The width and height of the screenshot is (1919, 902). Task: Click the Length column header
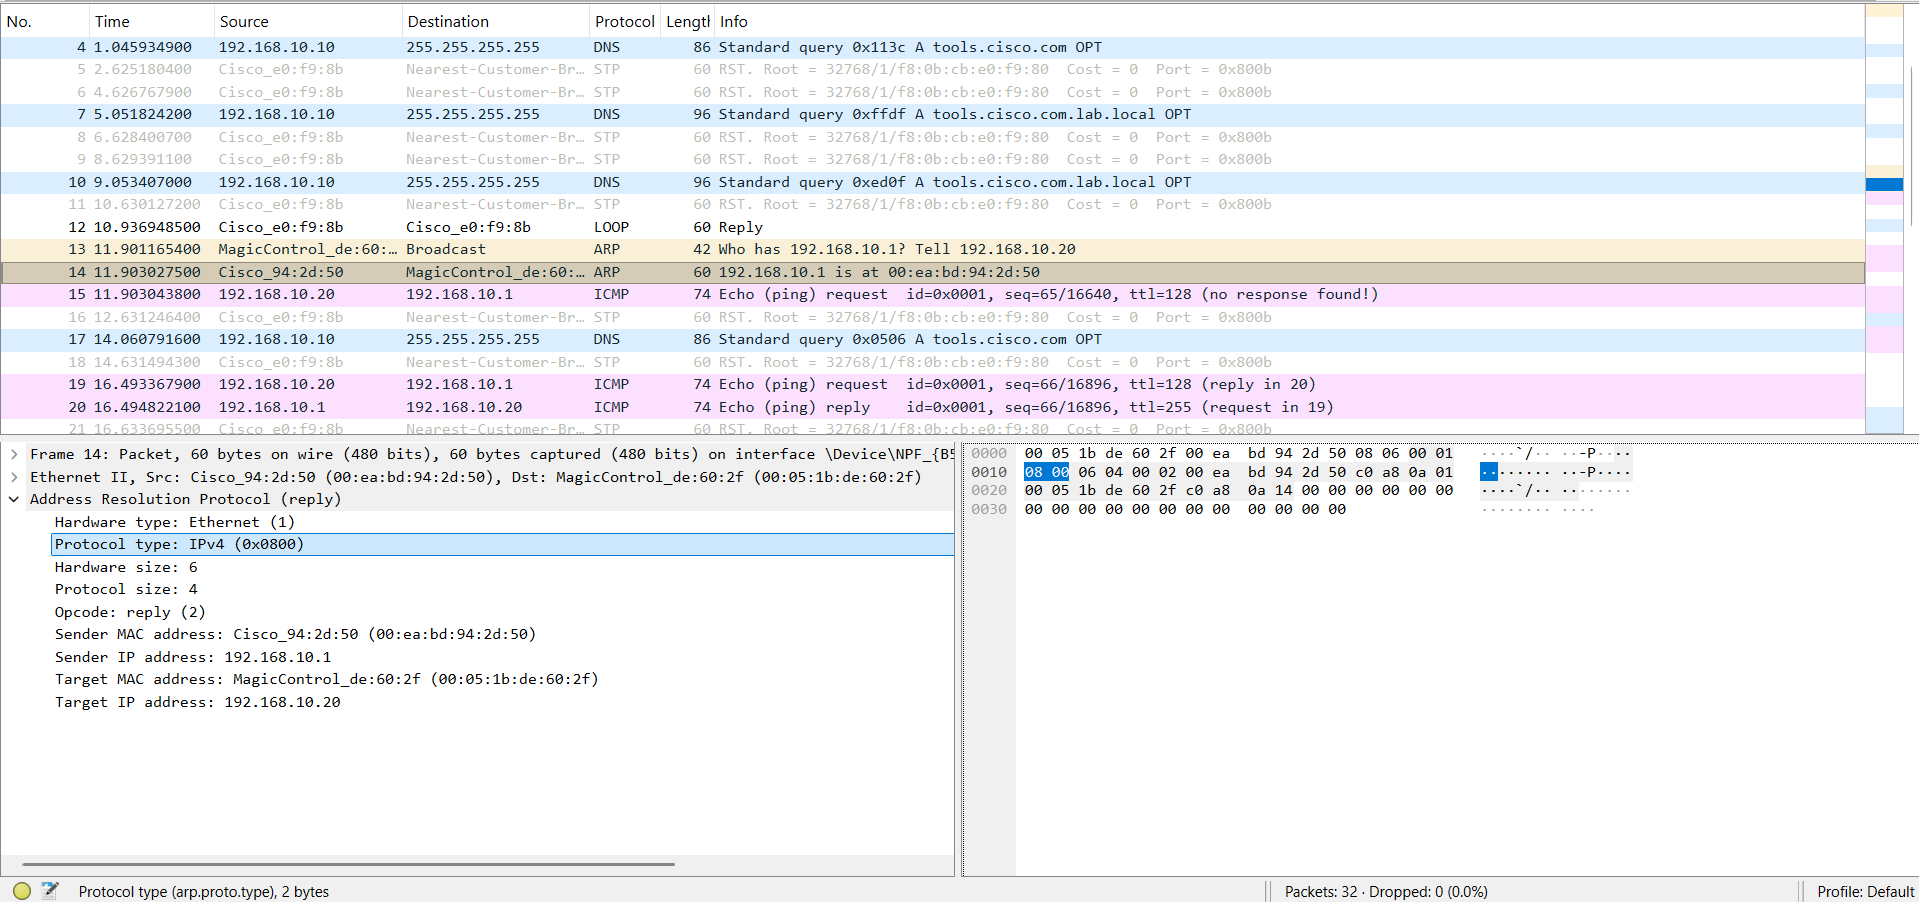(x=687, y=21)
